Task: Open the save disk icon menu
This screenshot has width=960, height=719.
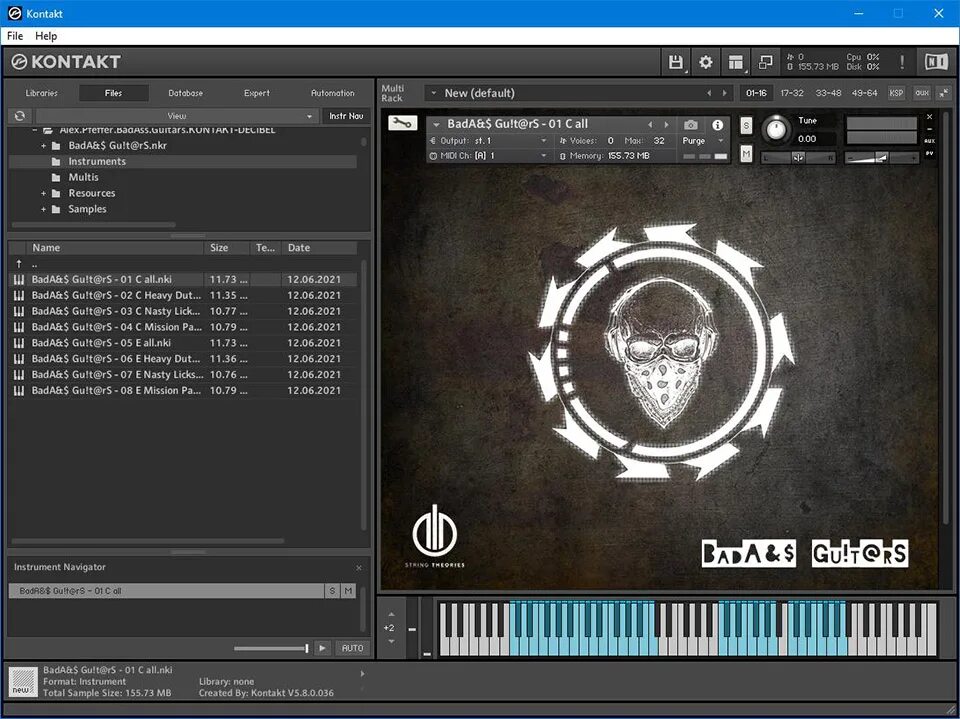Action: (x=675, y=62)
